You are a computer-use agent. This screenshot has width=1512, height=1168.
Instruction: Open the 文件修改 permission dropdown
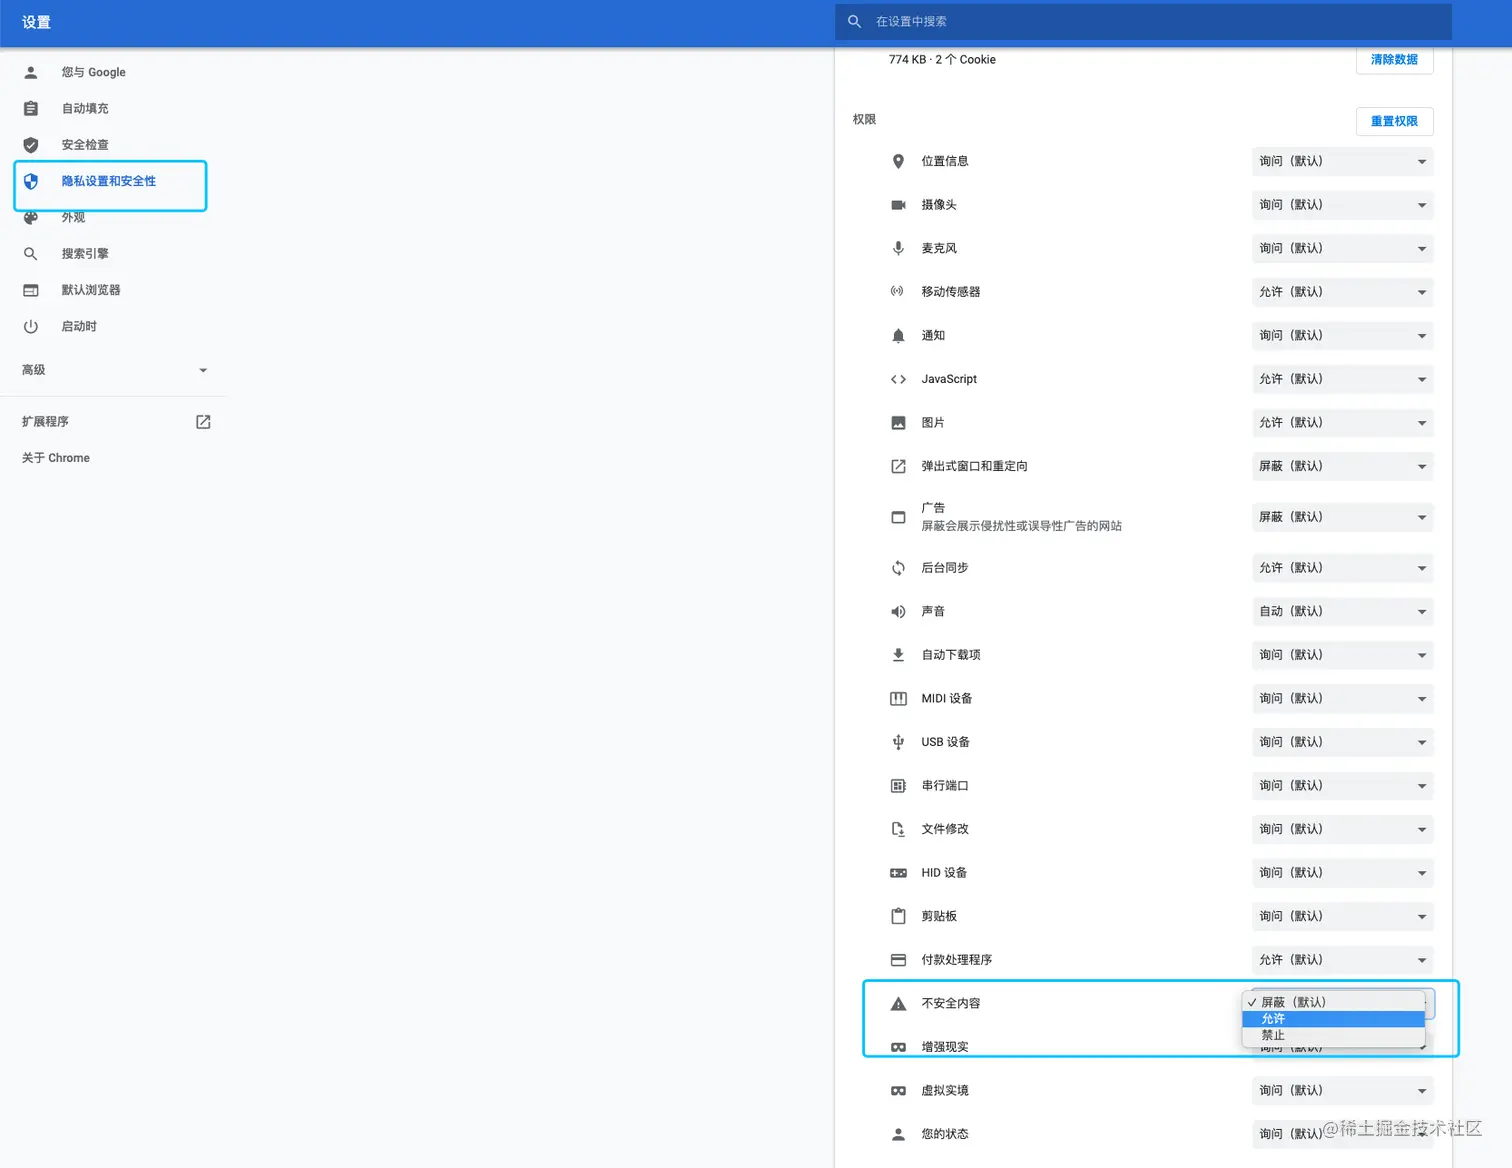coord(1342,829)
